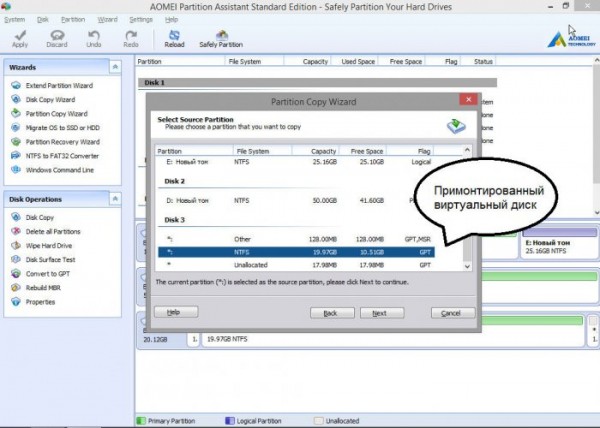Click the Rebuild MBR icon

tap(16, 288)
